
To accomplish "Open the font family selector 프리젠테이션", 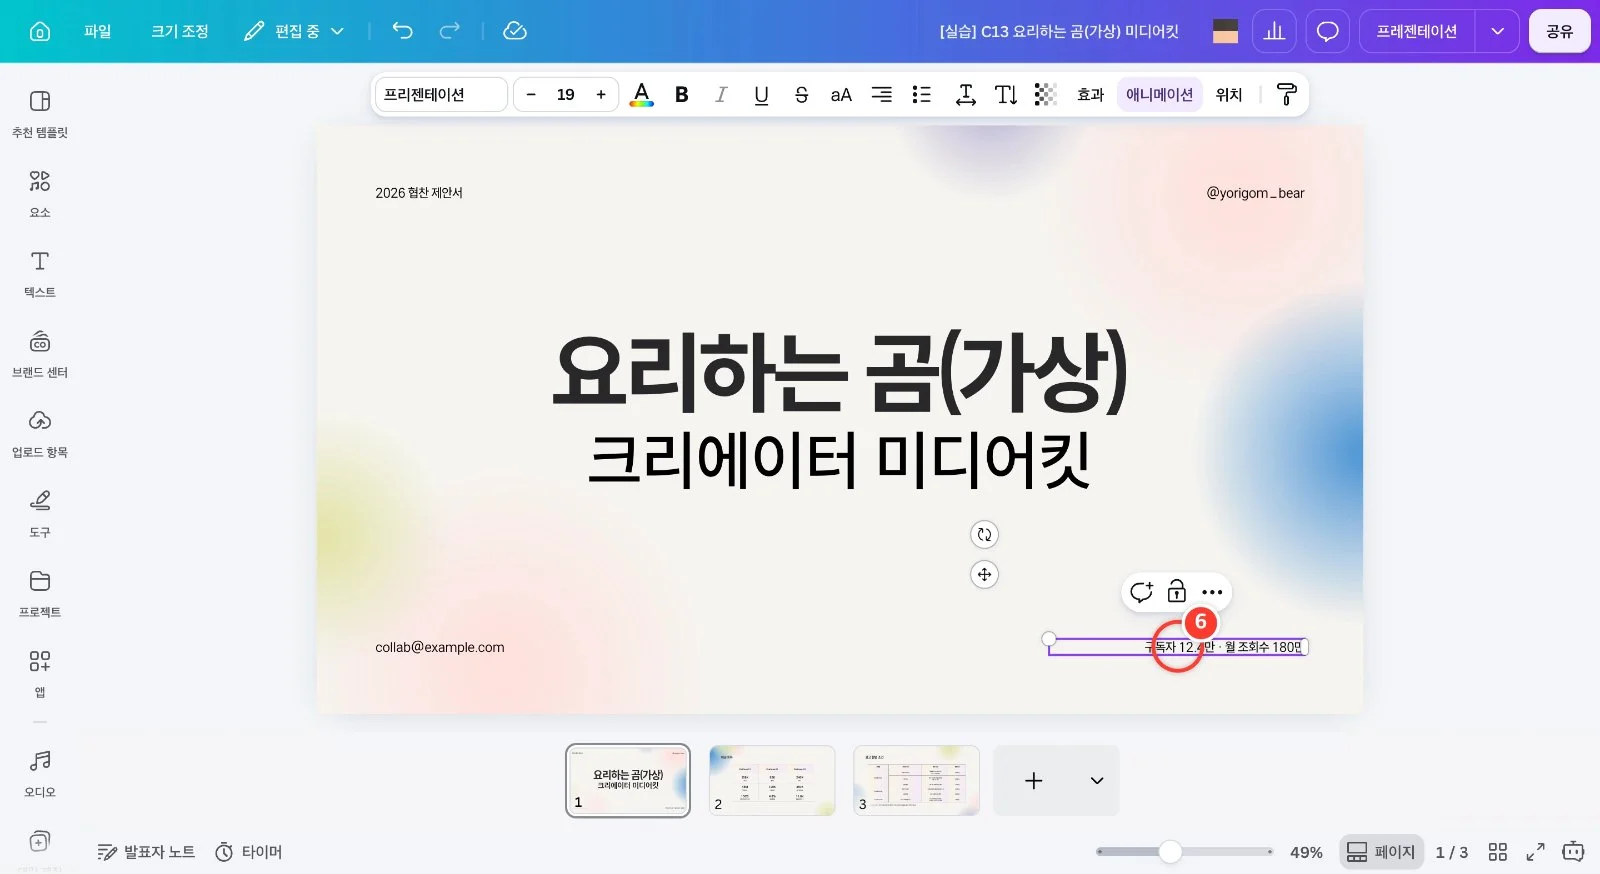I will 441,94.
